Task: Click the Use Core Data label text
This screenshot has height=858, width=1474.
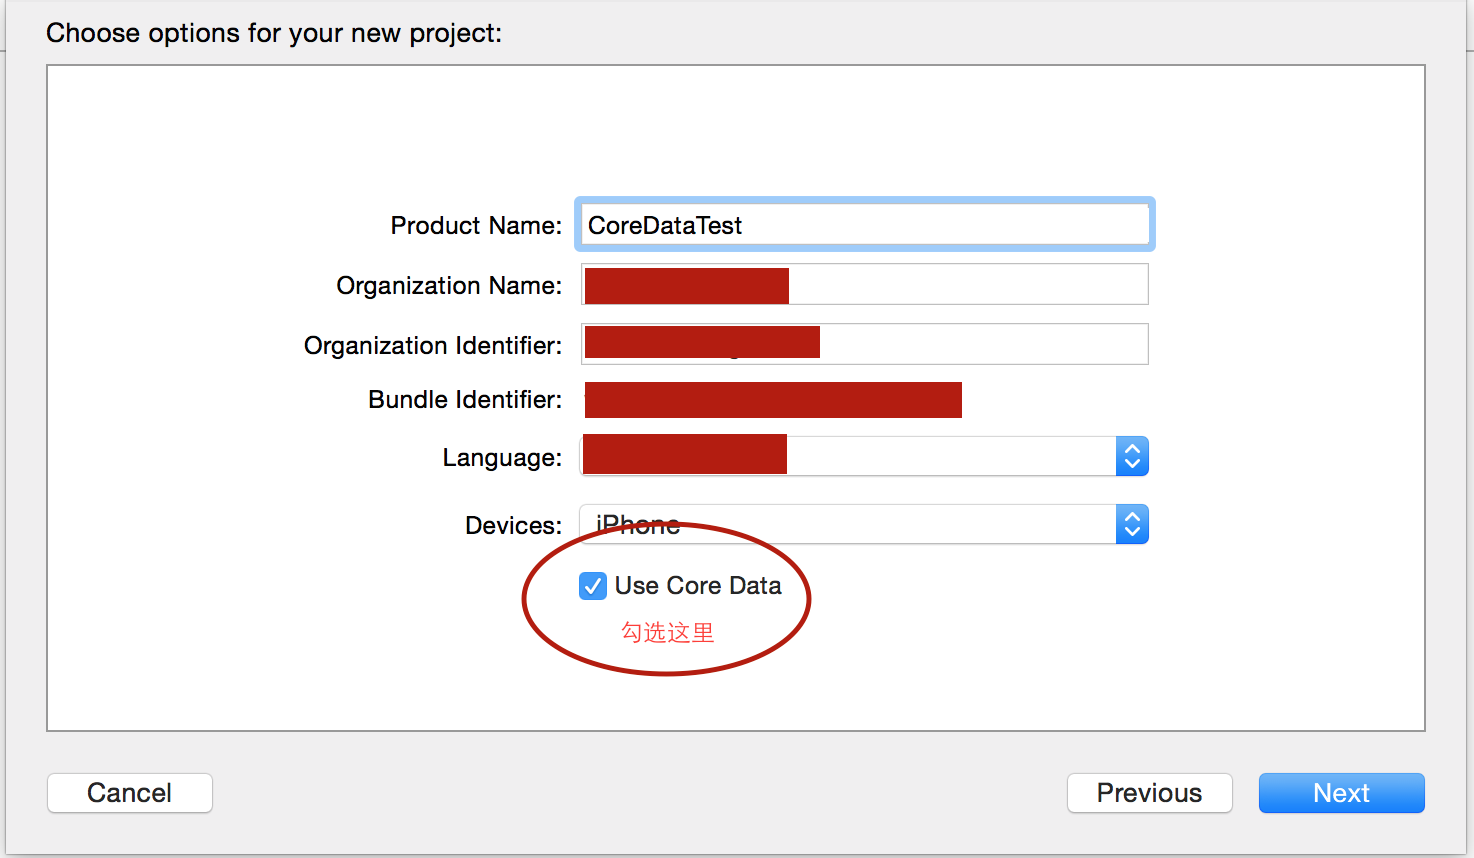Action: [x=698, y=586]
